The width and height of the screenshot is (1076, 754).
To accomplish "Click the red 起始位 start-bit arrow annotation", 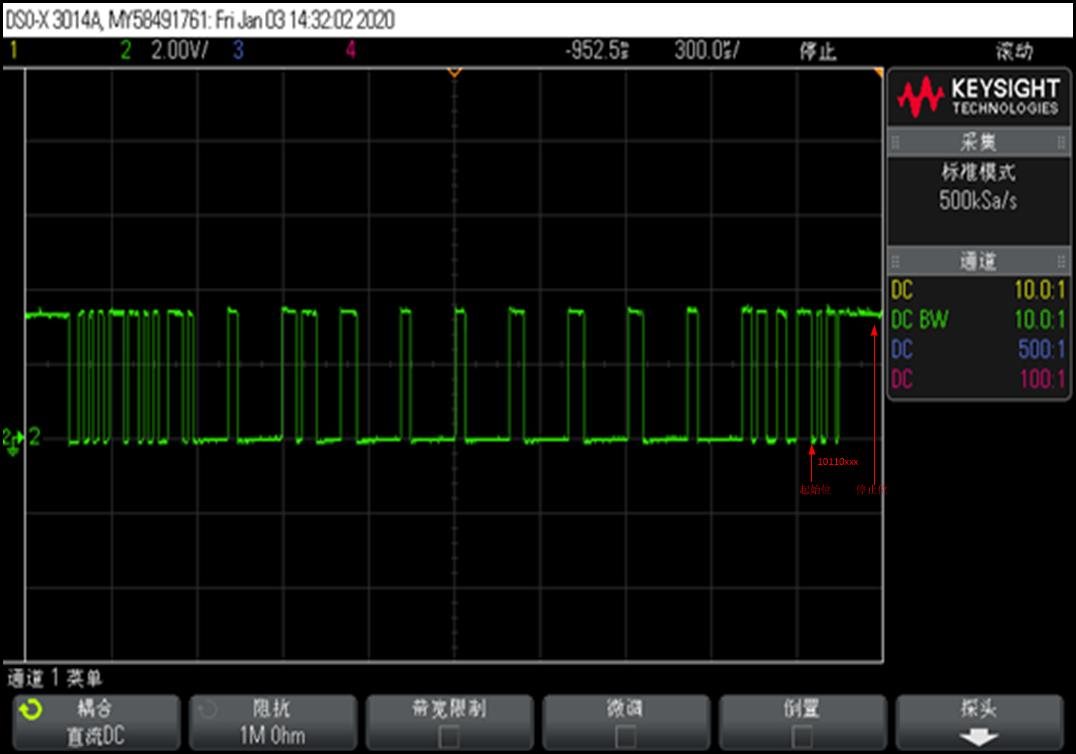I will (x=812, y=464).
